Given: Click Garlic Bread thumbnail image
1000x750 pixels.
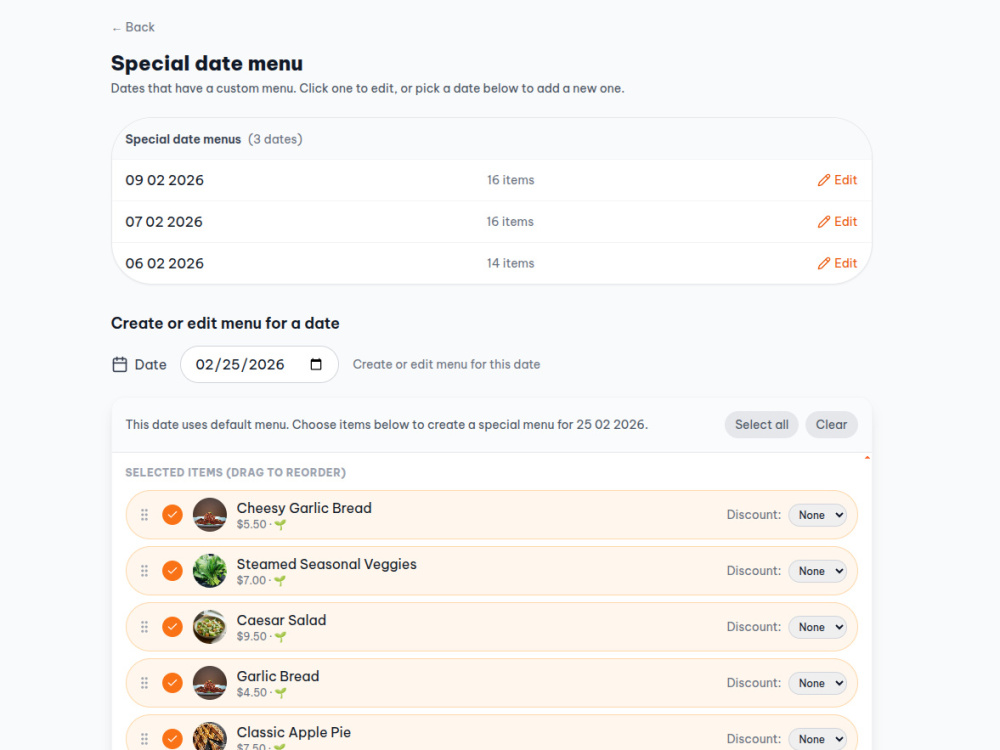Looking at the screenshot, I should click(210, 683).
